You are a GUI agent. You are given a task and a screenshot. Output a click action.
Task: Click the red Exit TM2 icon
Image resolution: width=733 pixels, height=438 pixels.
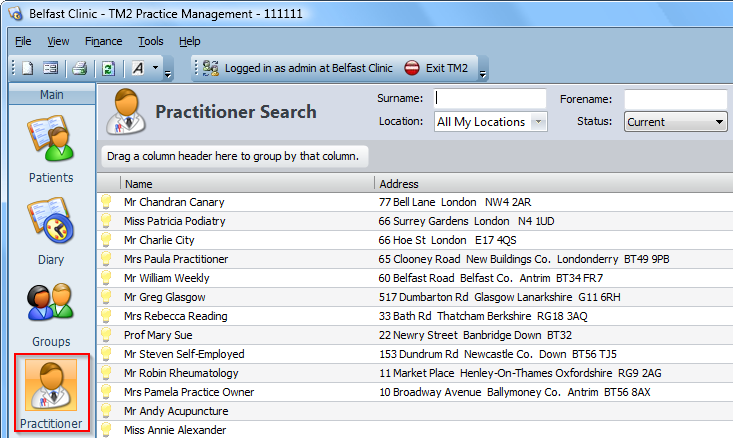point(412,68)
